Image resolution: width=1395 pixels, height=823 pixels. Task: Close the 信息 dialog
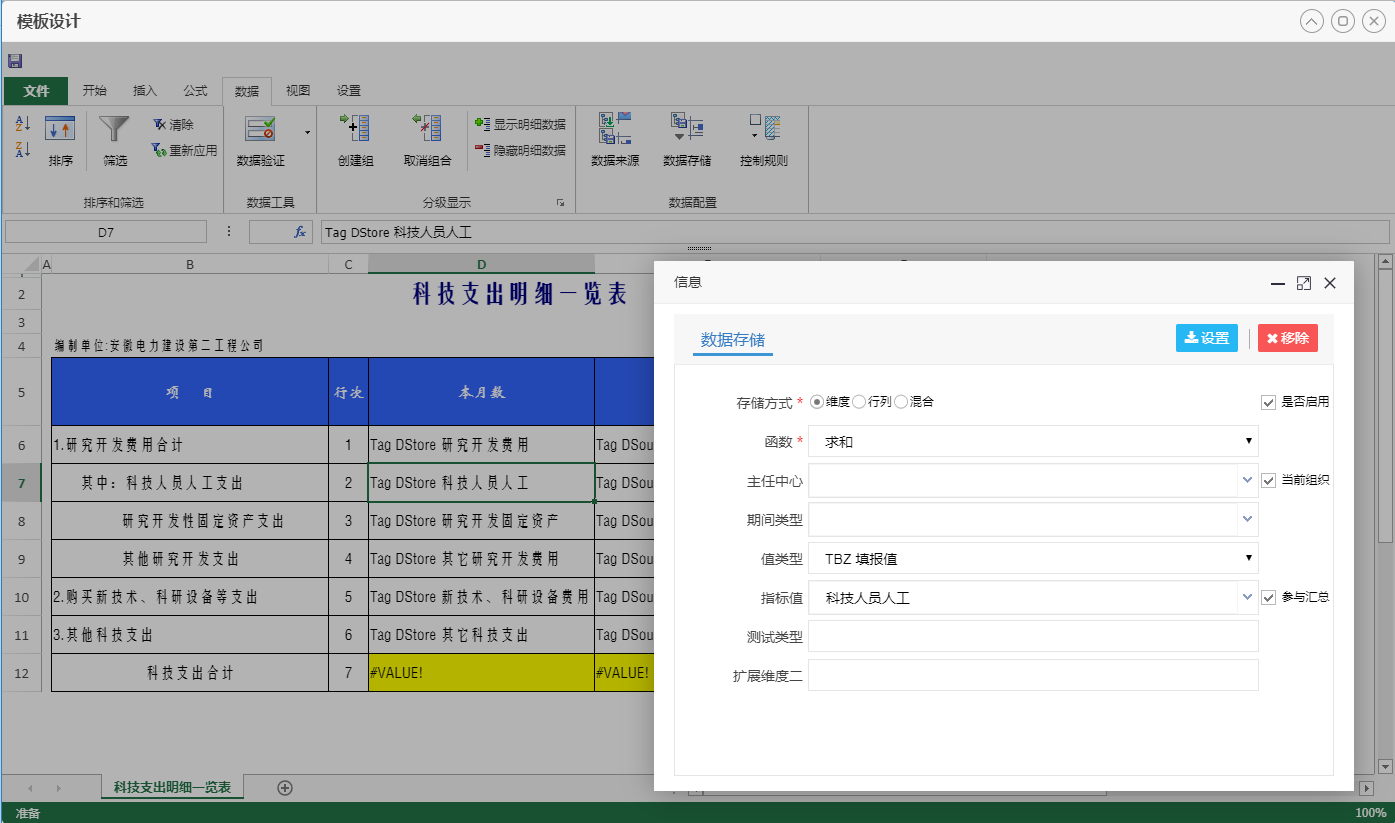pyautogui.click(x=1330, y=283)
